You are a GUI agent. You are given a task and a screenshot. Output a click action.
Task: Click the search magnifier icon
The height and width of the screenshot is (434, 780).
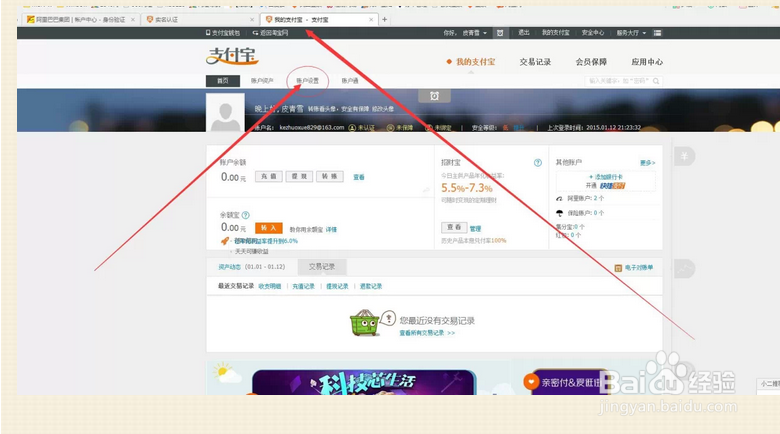pos(656,81)
